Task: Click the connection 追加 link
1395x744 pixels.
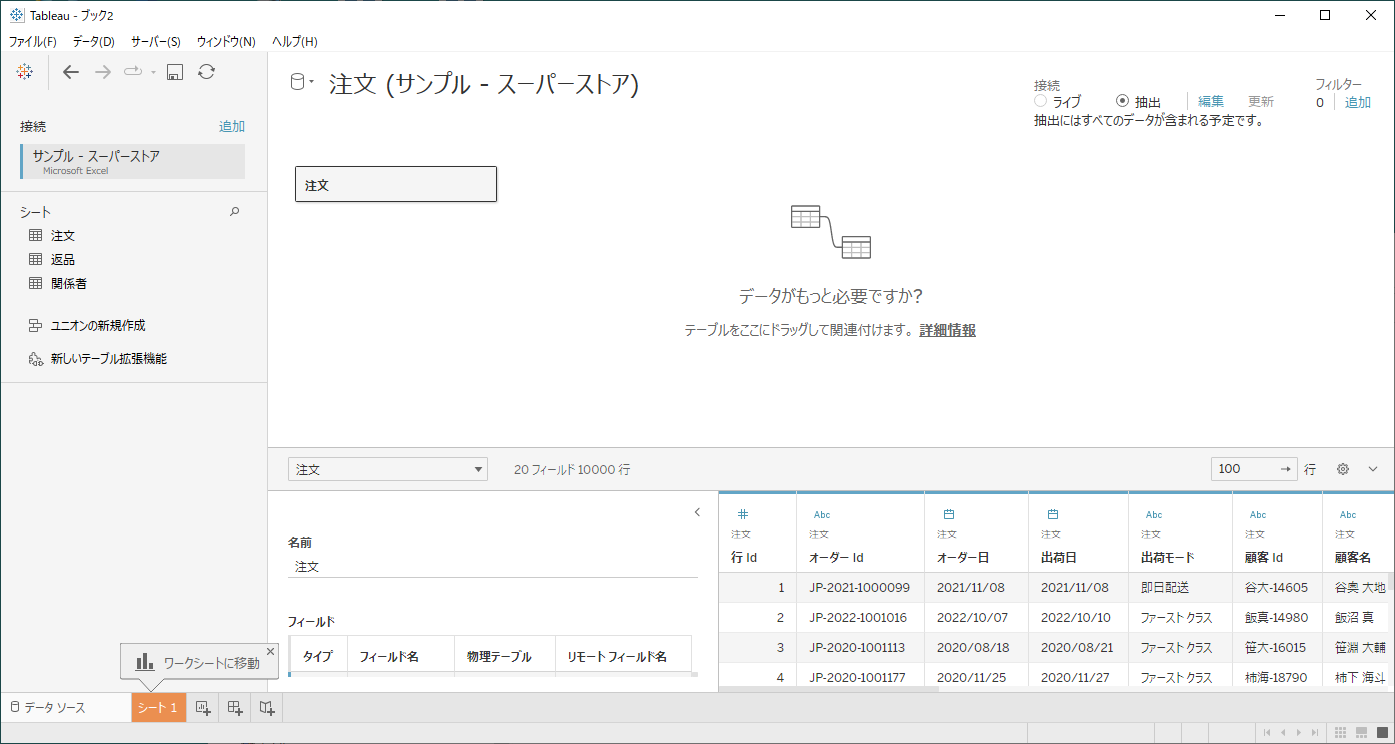Action: (232, 126)
